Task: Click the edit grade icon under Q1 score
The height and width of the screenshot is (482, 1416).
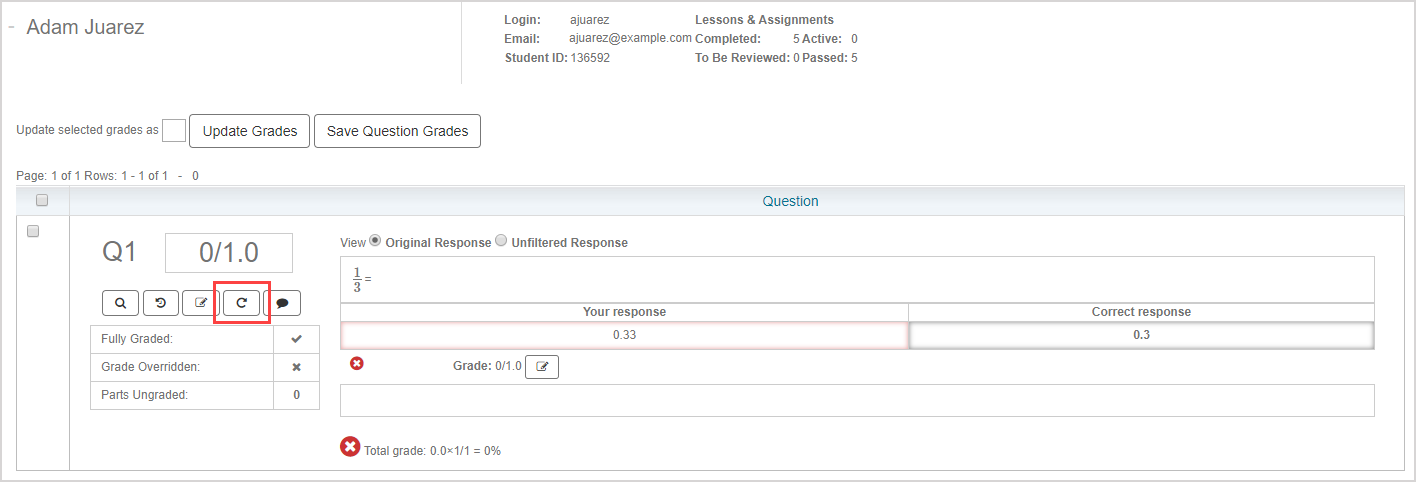Action: (x=201, y=303)
